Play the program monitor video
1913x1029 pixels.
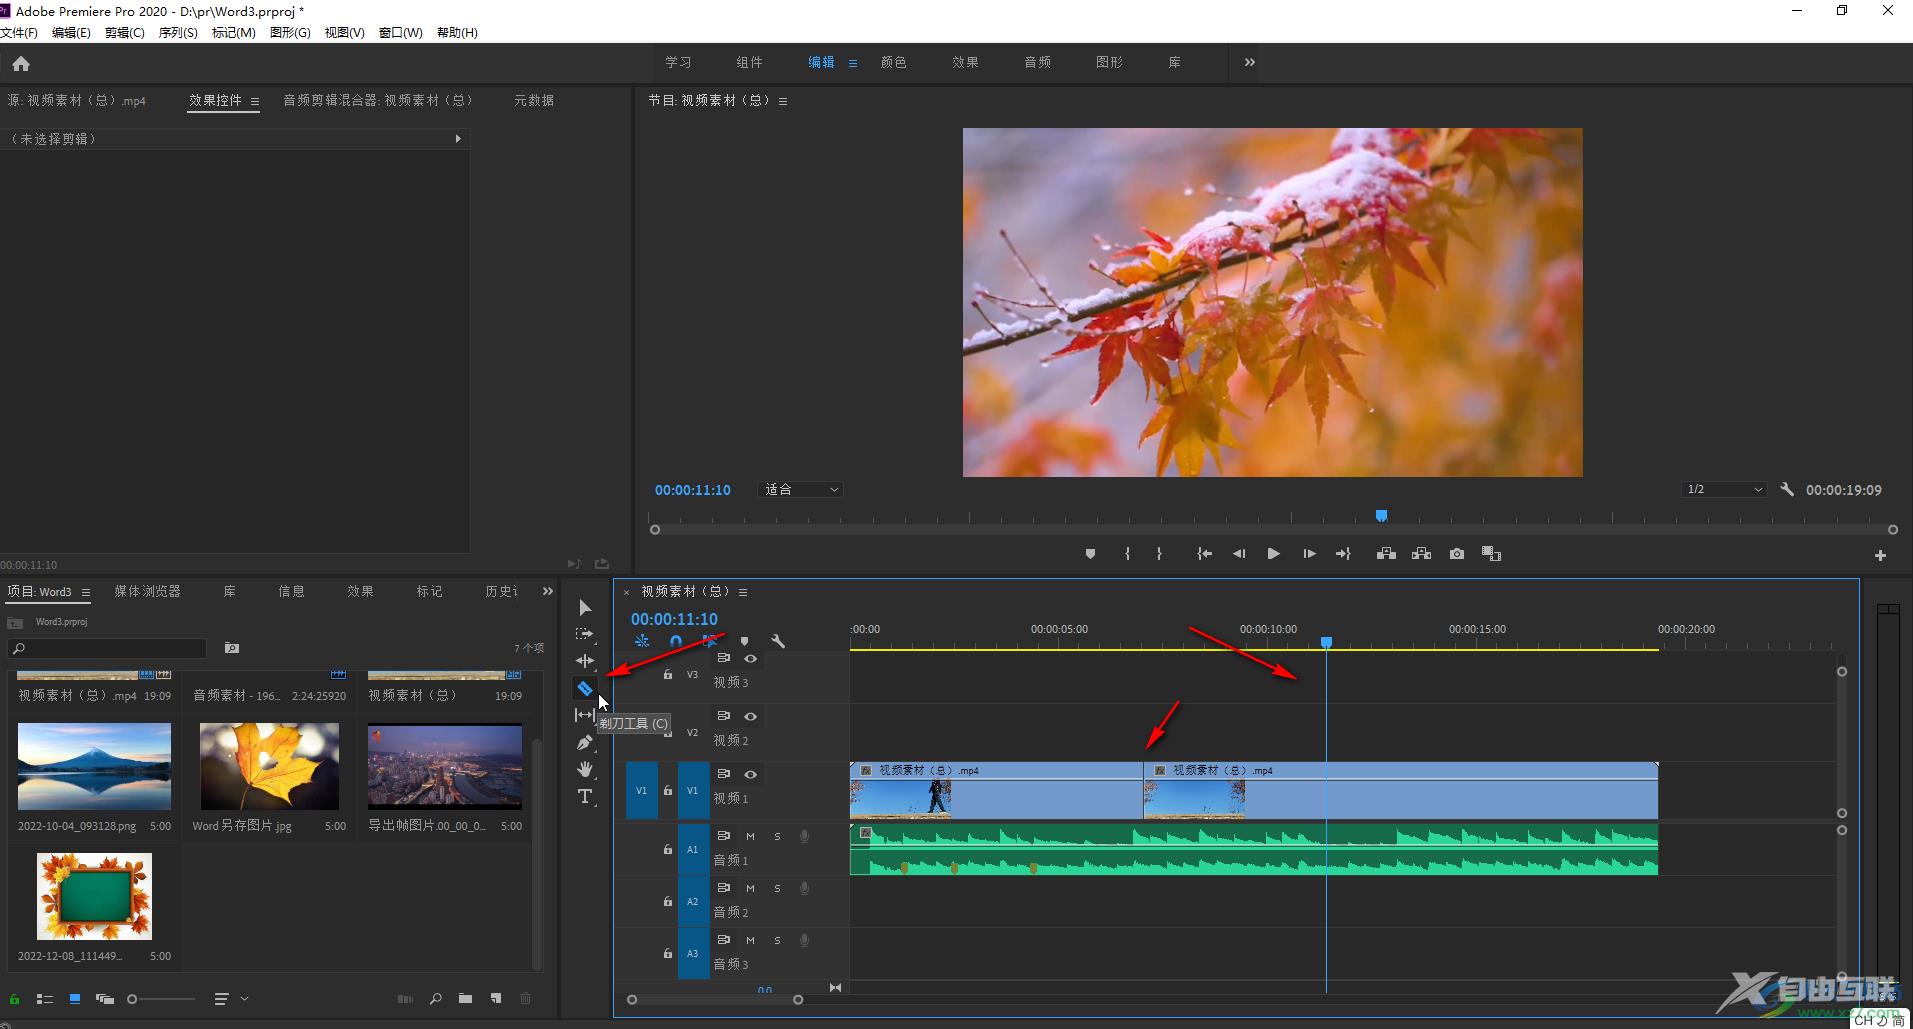[1273, 554]
